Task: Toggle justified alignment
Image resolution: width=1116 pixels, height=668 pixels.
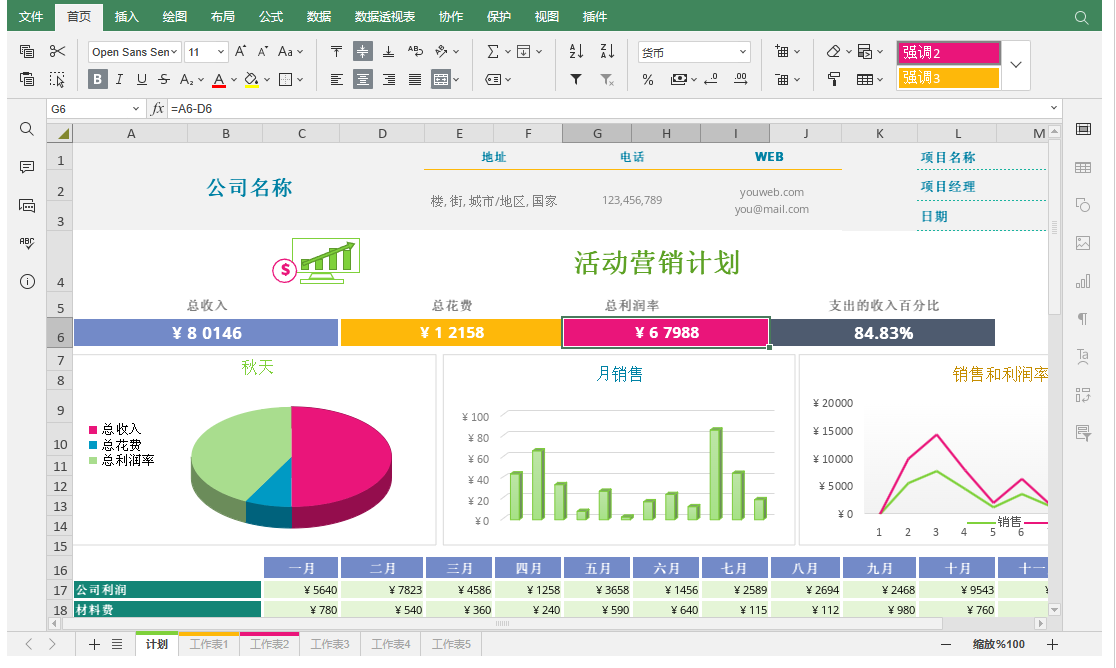Action: click(415, 79)
